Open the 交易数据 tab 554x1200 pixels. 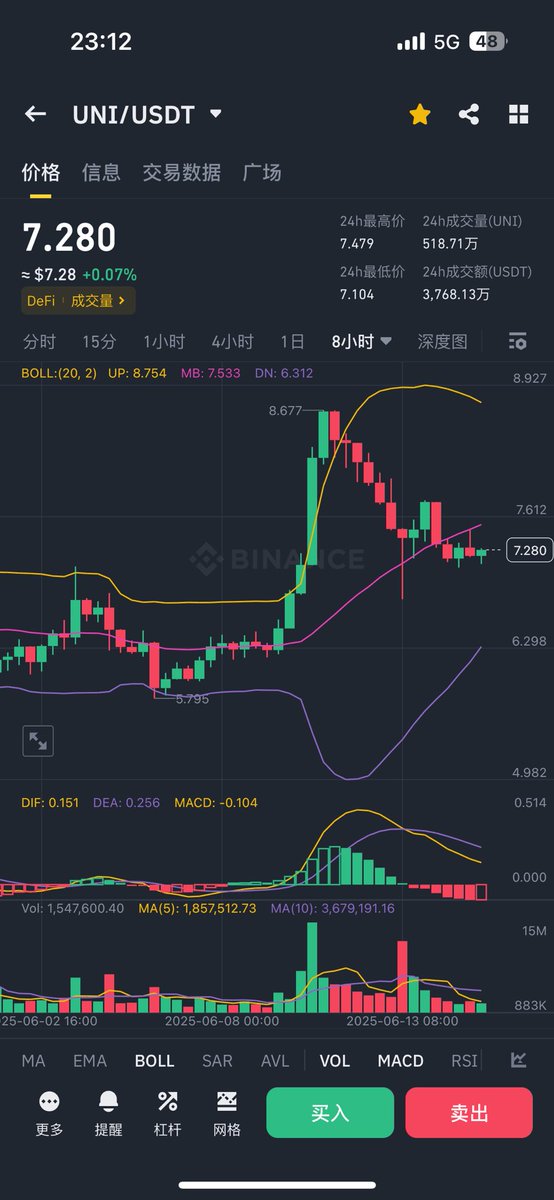(181, 173)
